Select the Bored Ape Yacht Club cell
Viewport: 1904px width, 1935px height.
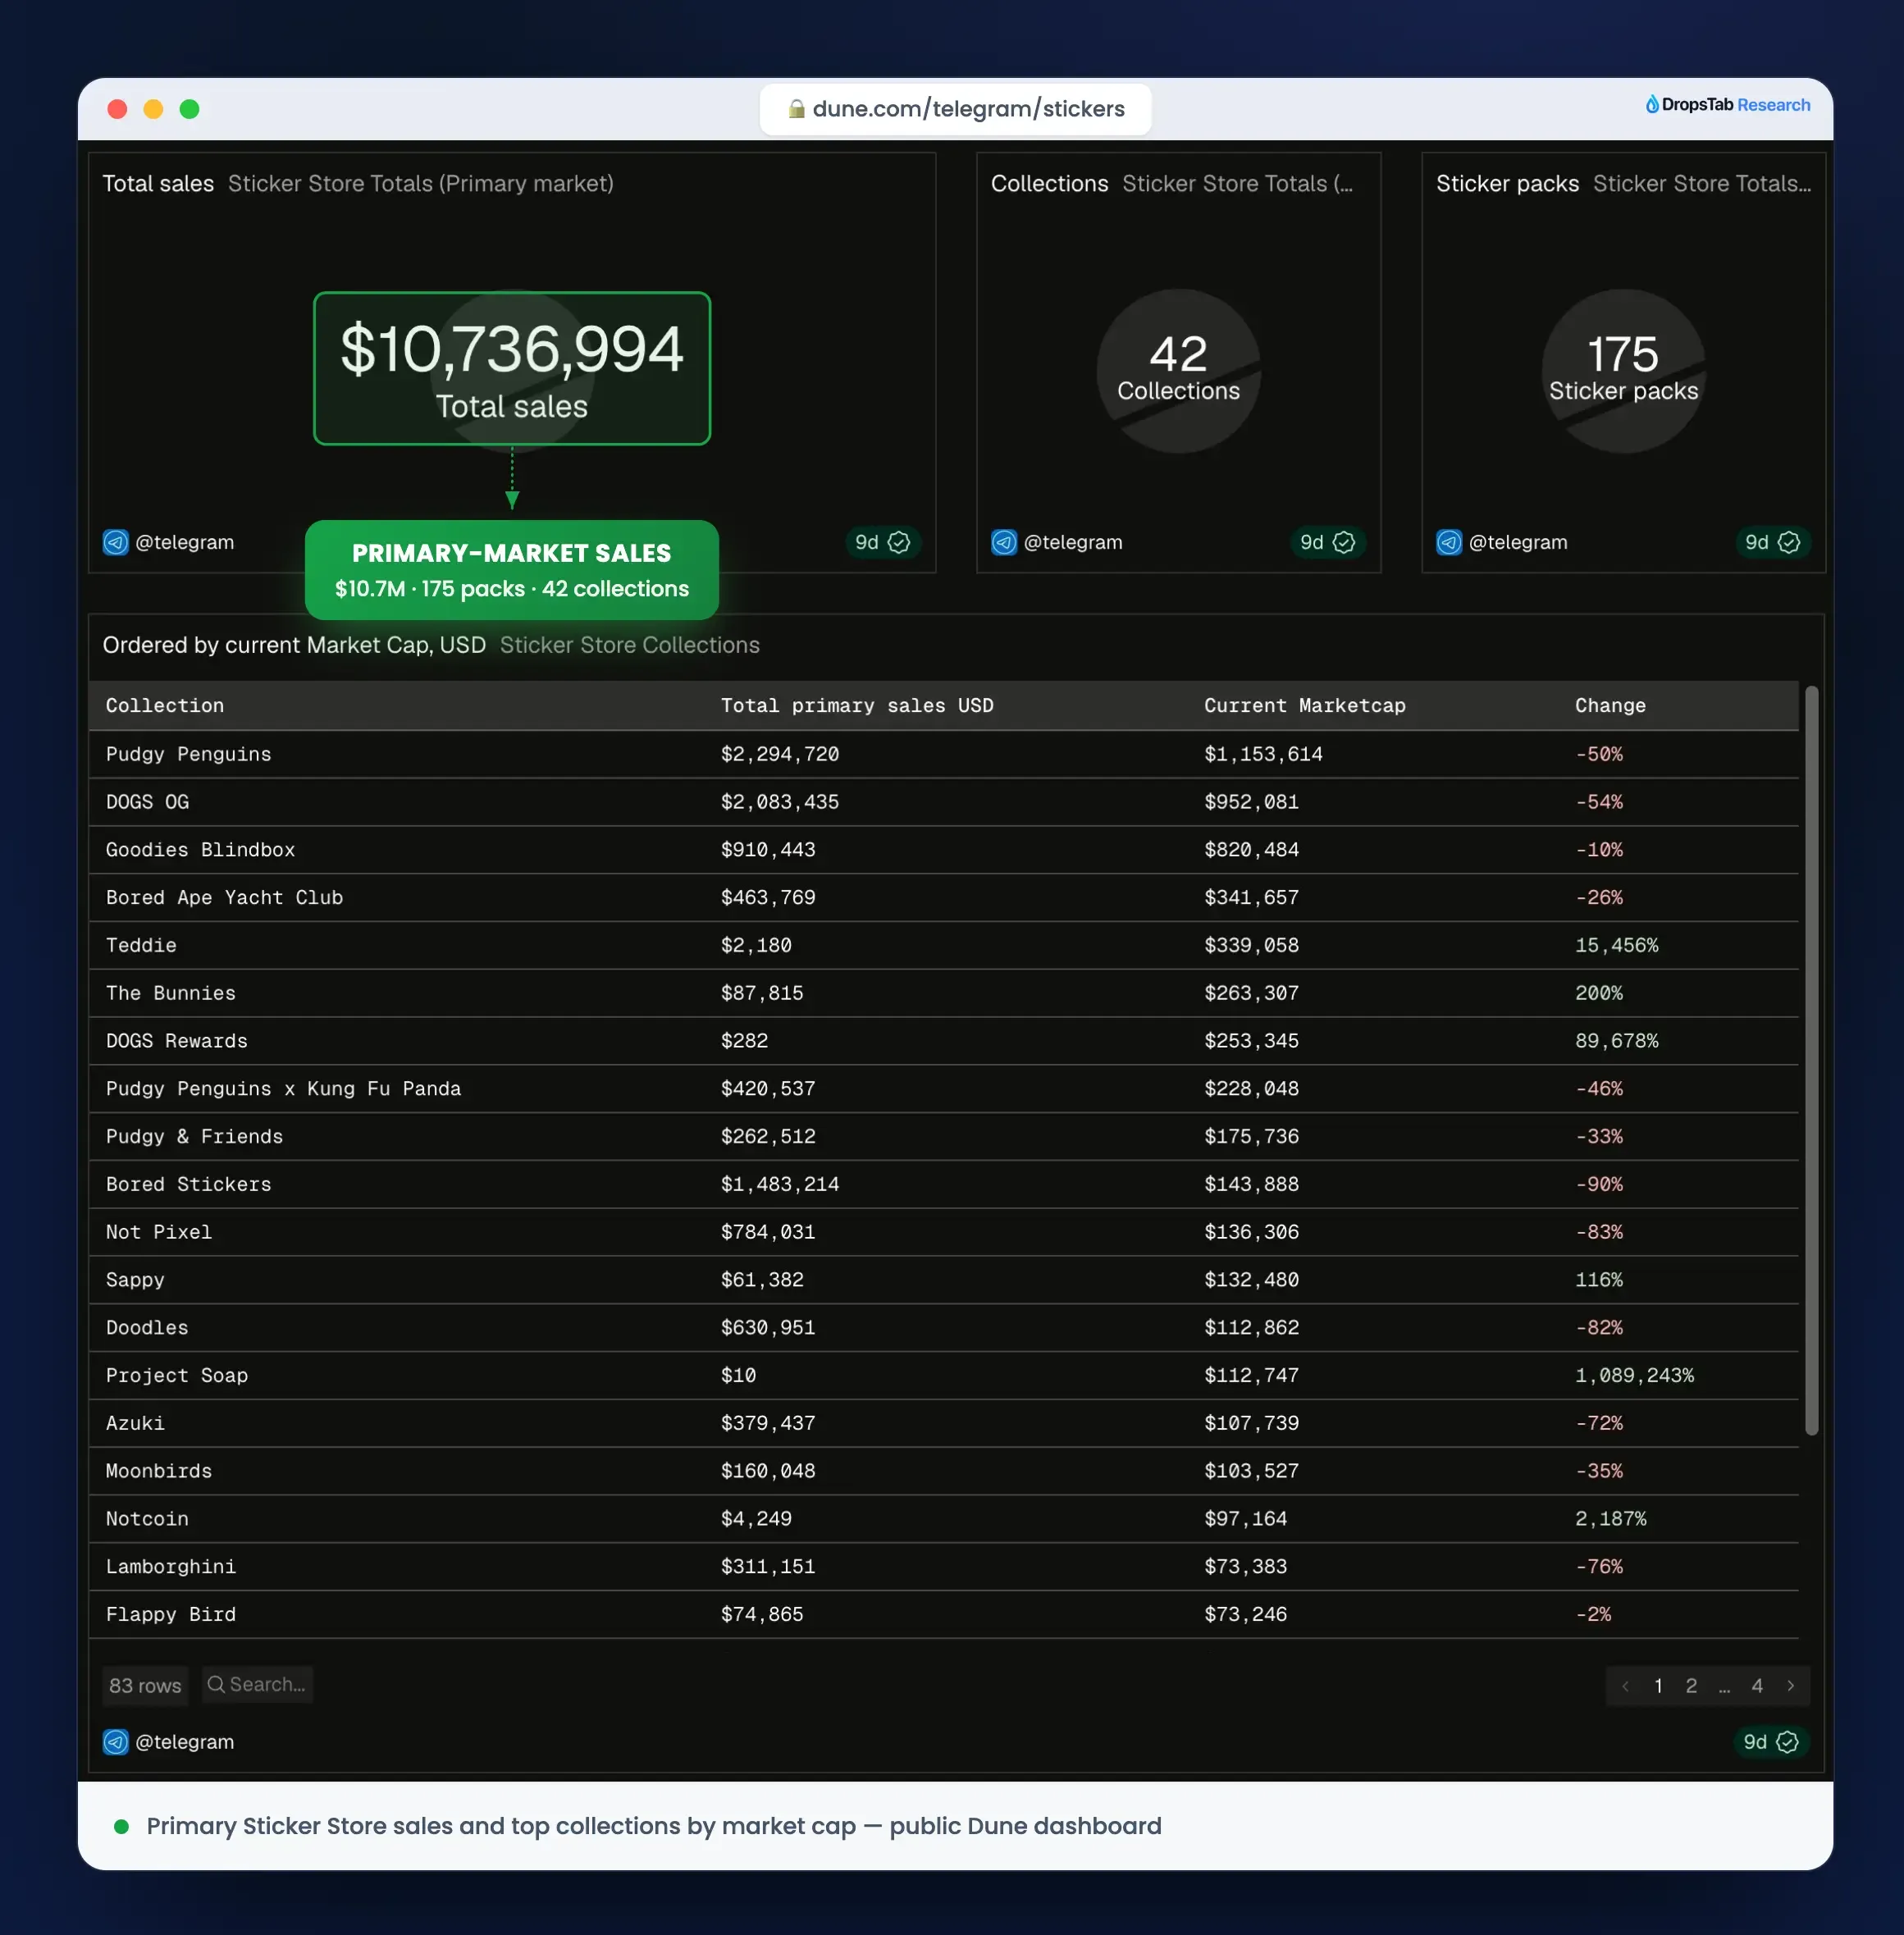point(224,898)
